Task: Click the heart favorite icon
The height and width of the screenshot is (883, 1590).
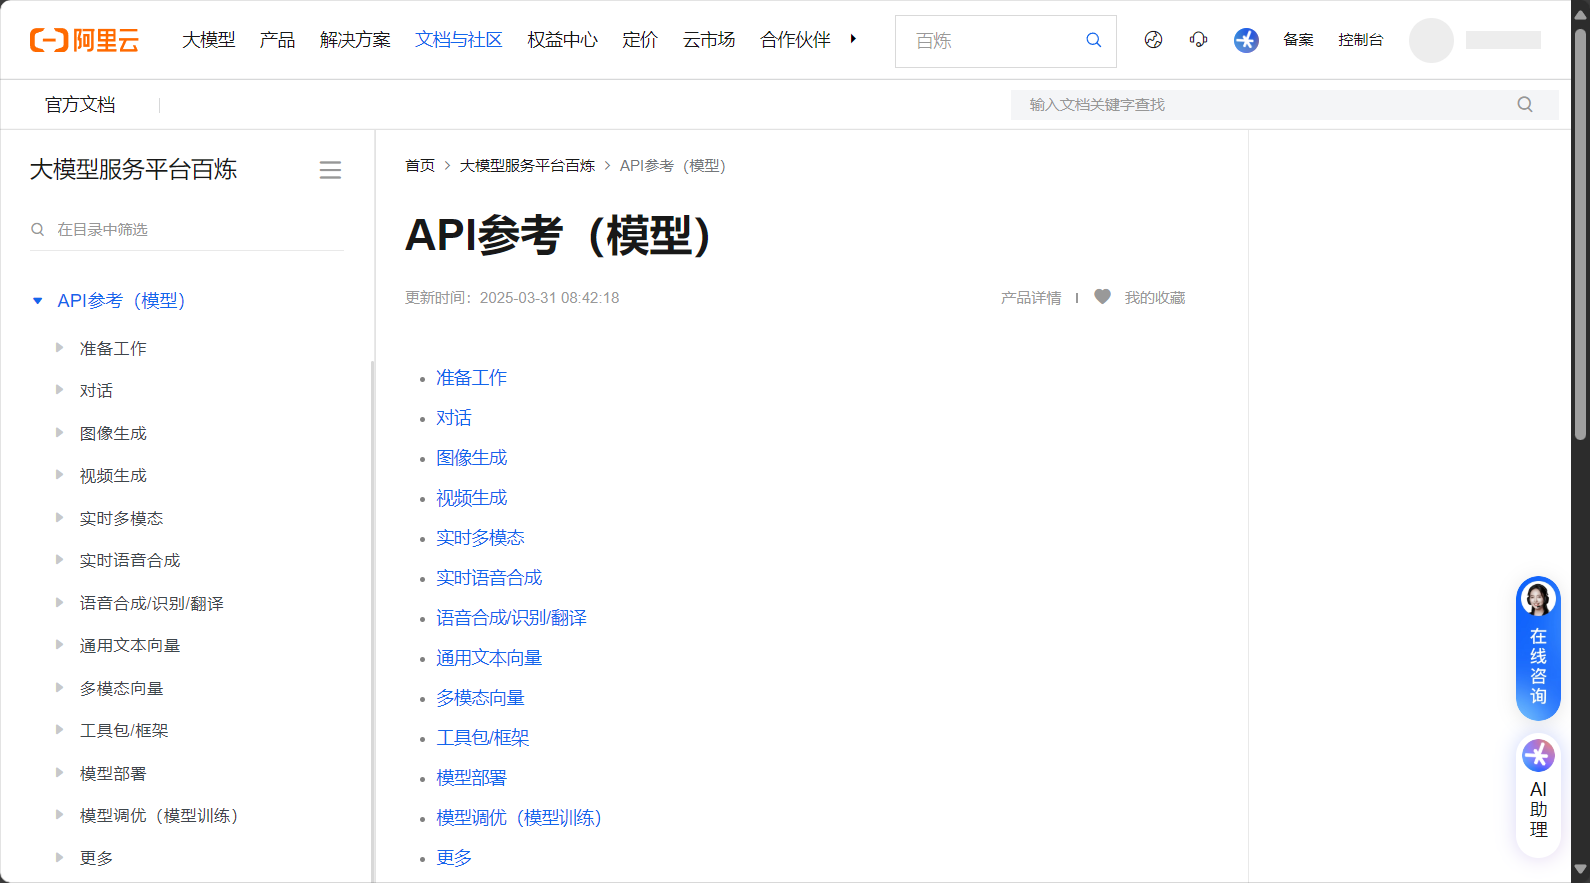Action: (1102, 297)
